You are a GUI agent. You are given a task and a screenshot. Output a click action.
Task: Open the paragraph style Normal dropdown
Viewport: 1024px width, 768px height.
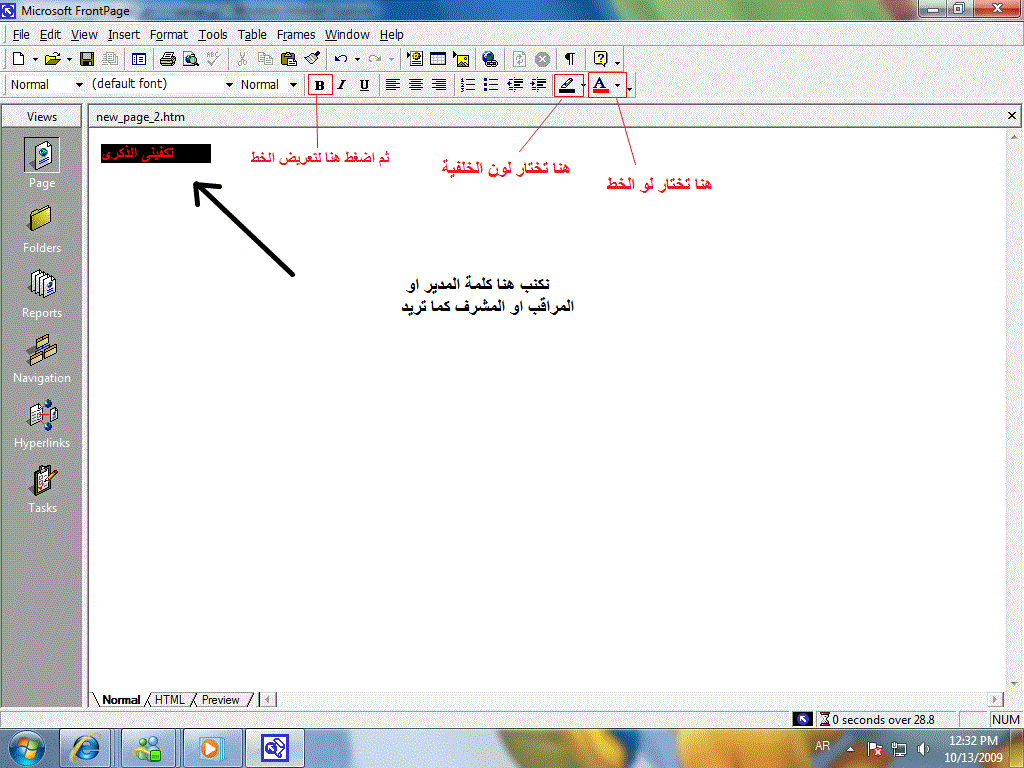(76, 85)
